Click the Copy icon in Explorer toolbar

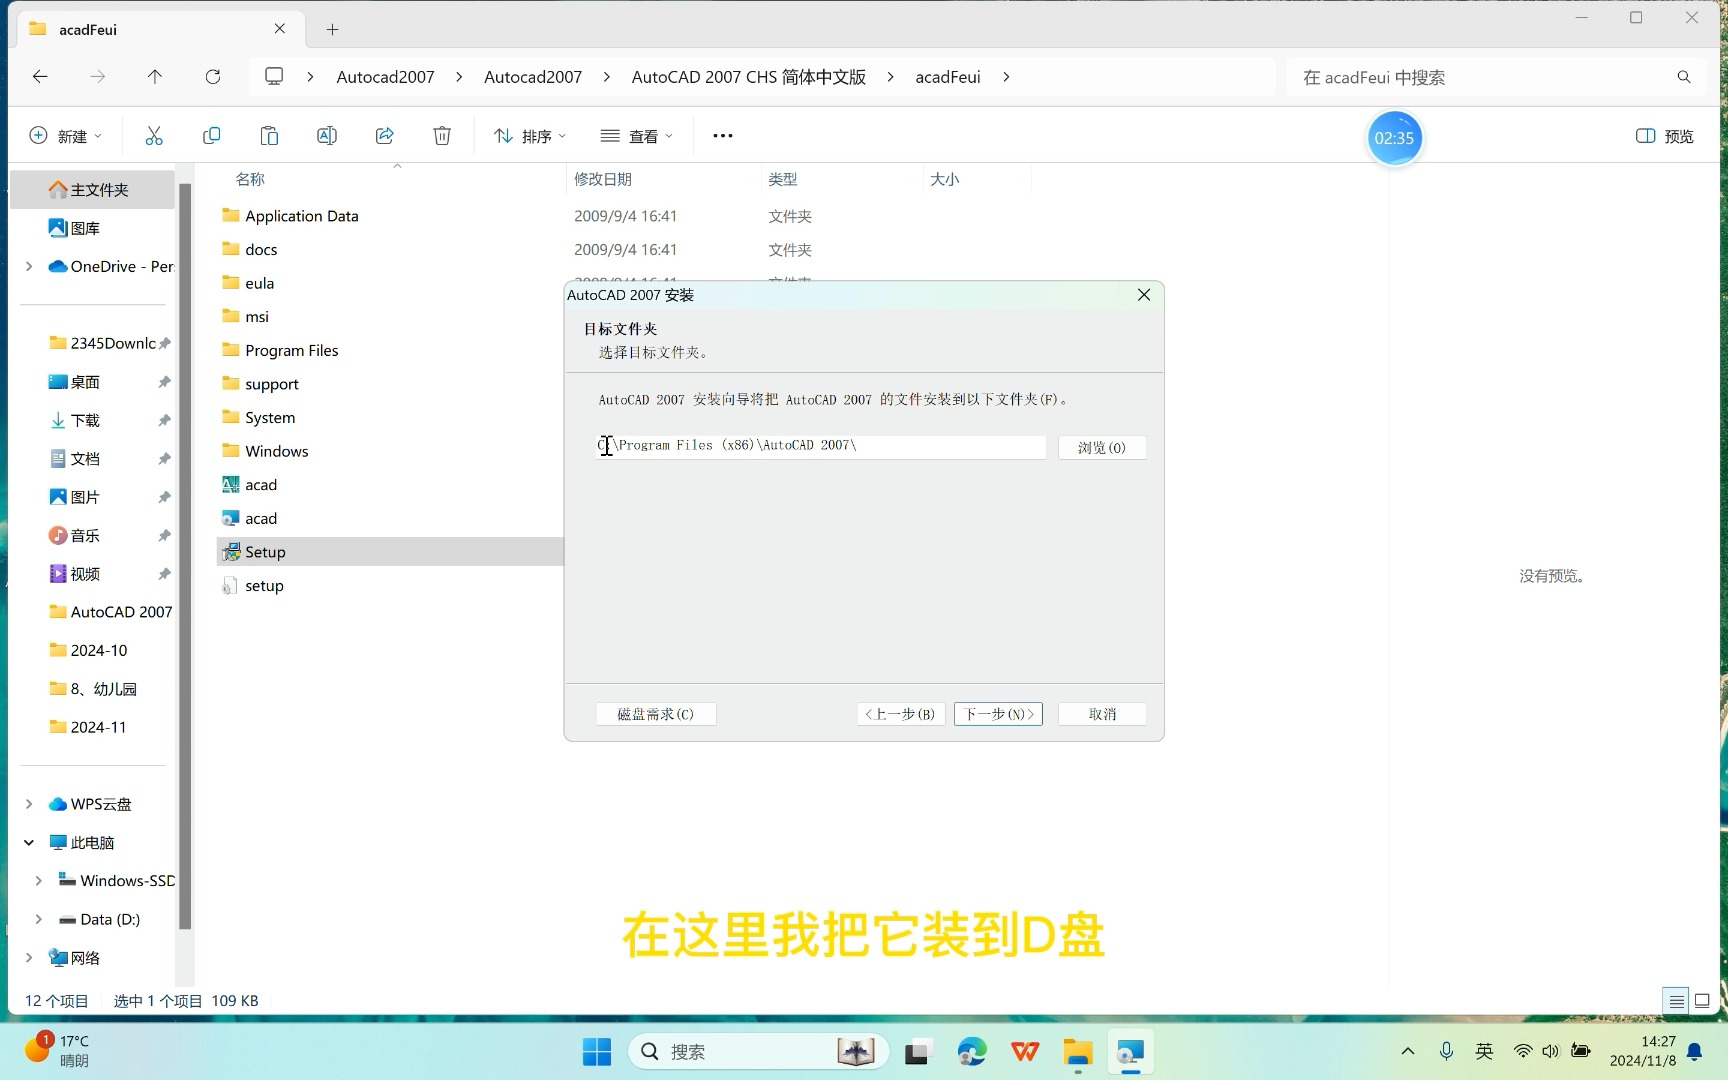point(211,136)
